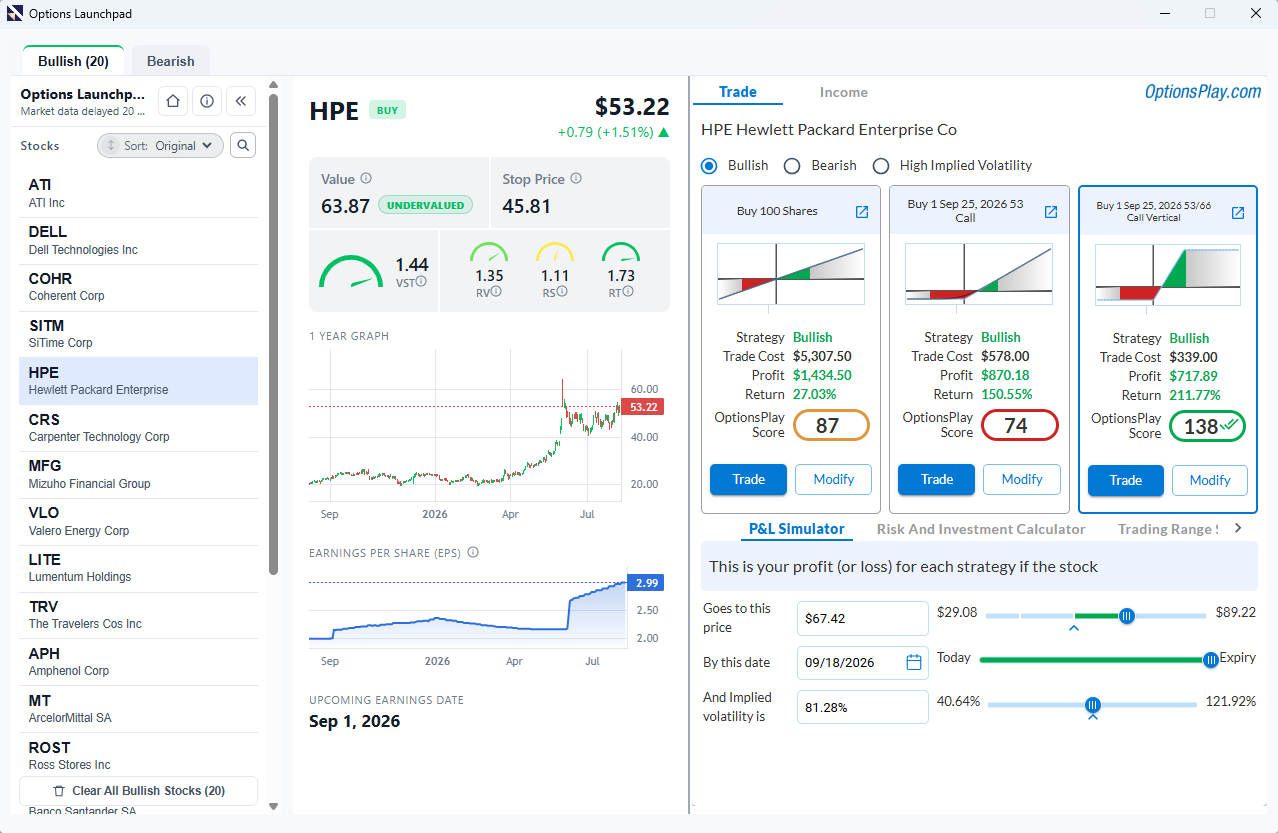Click the RT gauge graphic

621,253
